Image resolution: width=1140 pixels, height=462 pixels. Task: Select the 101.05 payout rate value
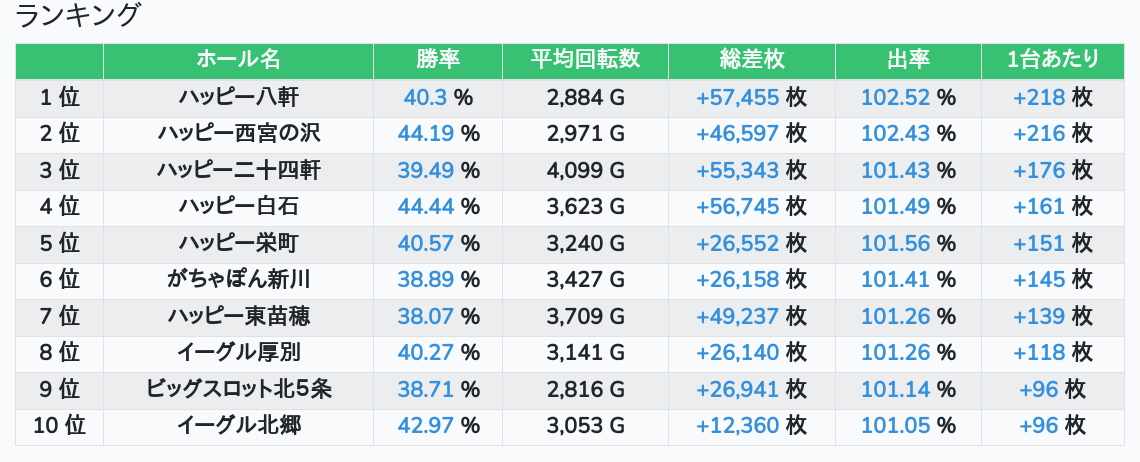point(896,426)
